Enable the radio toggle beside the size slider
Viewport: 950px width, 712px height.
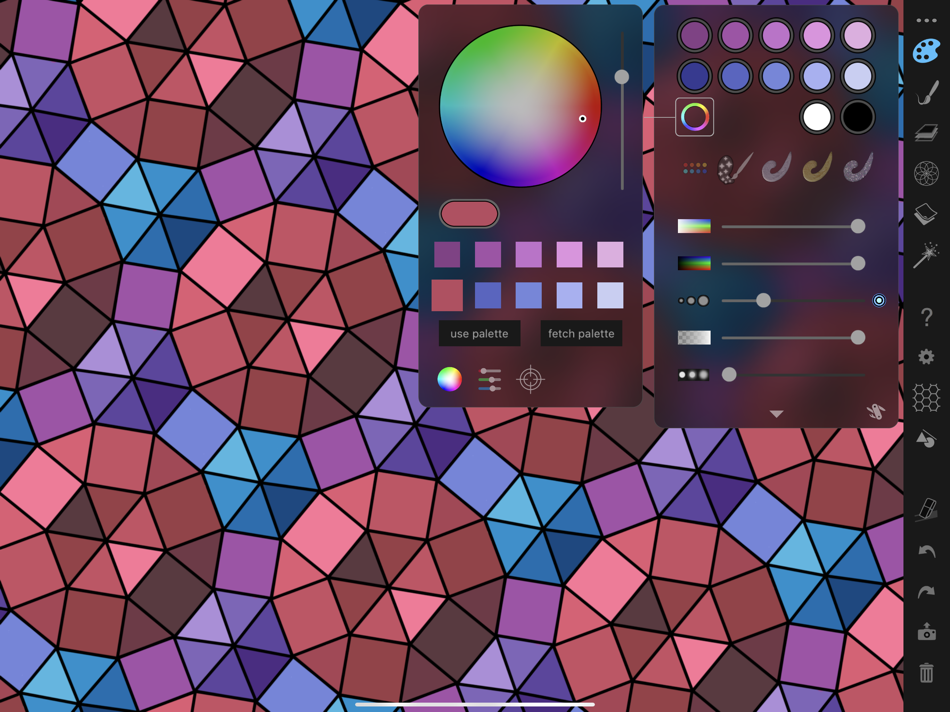pyautogui.click(x=879, y=300)
